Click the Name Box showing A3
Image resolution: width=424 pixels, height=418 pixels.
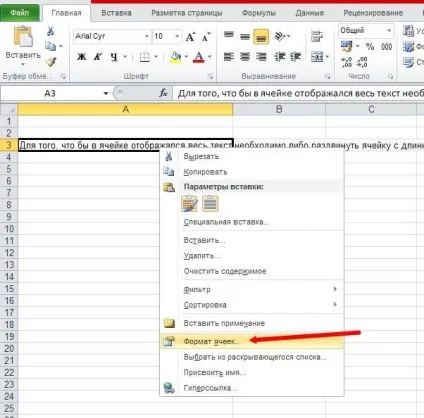click(50, 93)
